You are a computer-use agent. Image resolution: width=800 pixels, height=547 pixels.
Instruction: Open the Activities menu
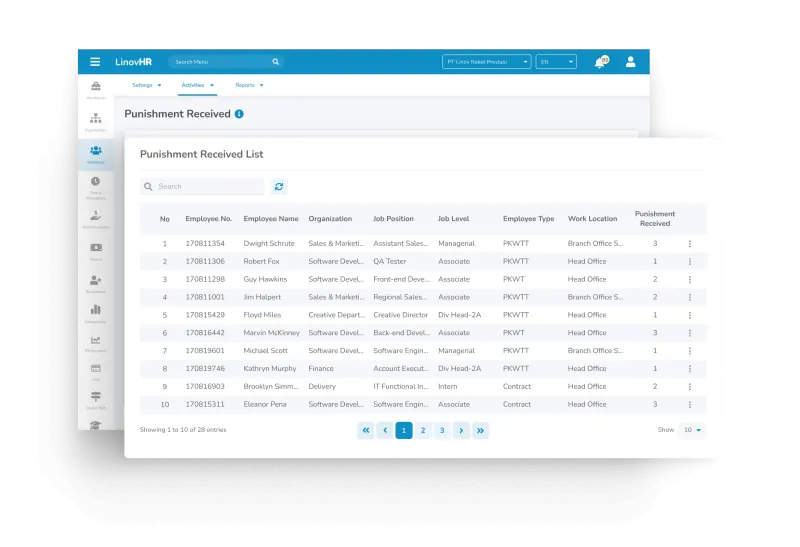click(x=197, y=85)
